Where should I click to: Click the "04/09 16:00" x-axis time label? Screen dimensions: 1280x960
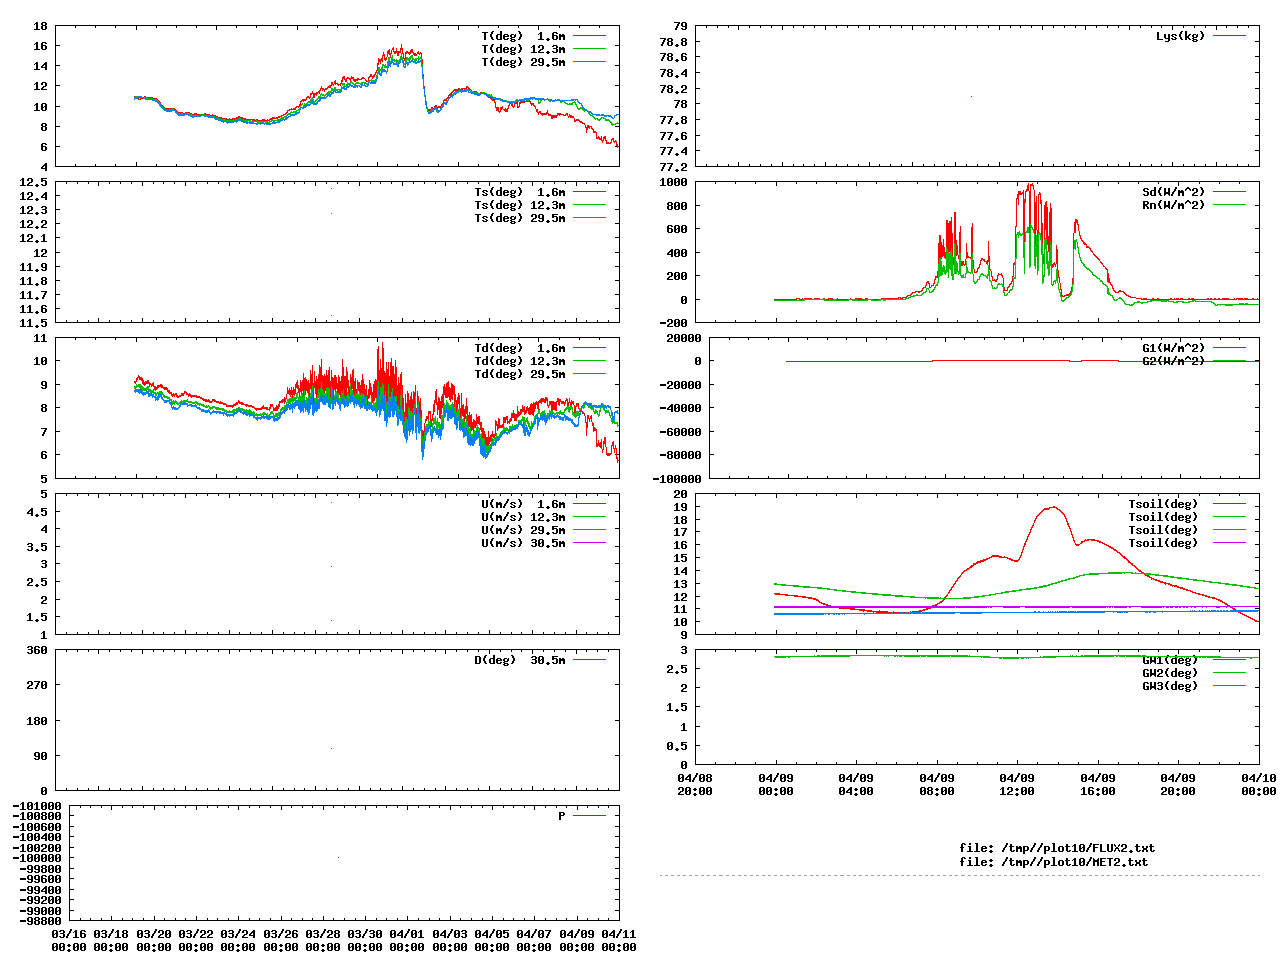(1098, 784)
